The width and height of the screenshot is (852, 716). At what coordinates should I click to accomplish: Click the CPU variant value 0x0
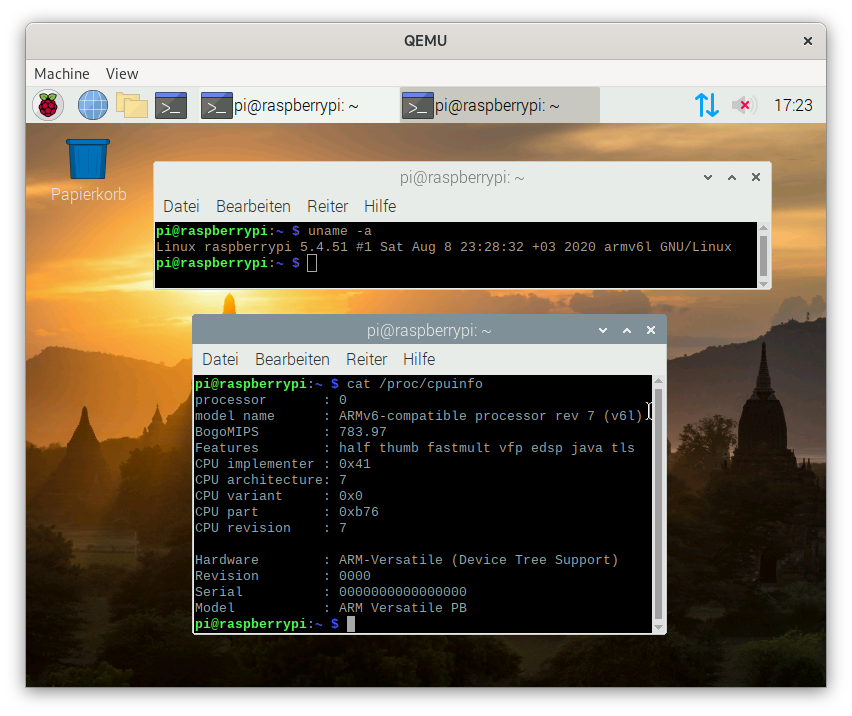[x=351, y=496]
